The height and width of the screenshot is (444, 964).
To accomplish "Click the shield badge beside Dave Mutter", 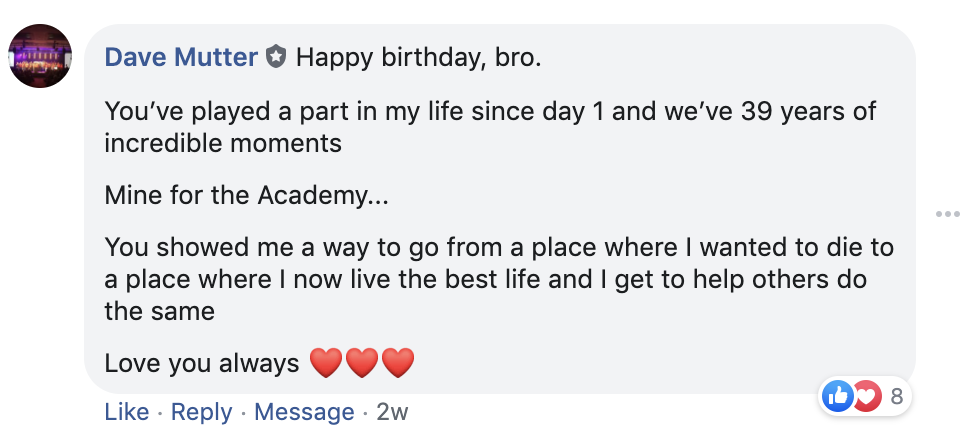I will (x=277, y=58).
